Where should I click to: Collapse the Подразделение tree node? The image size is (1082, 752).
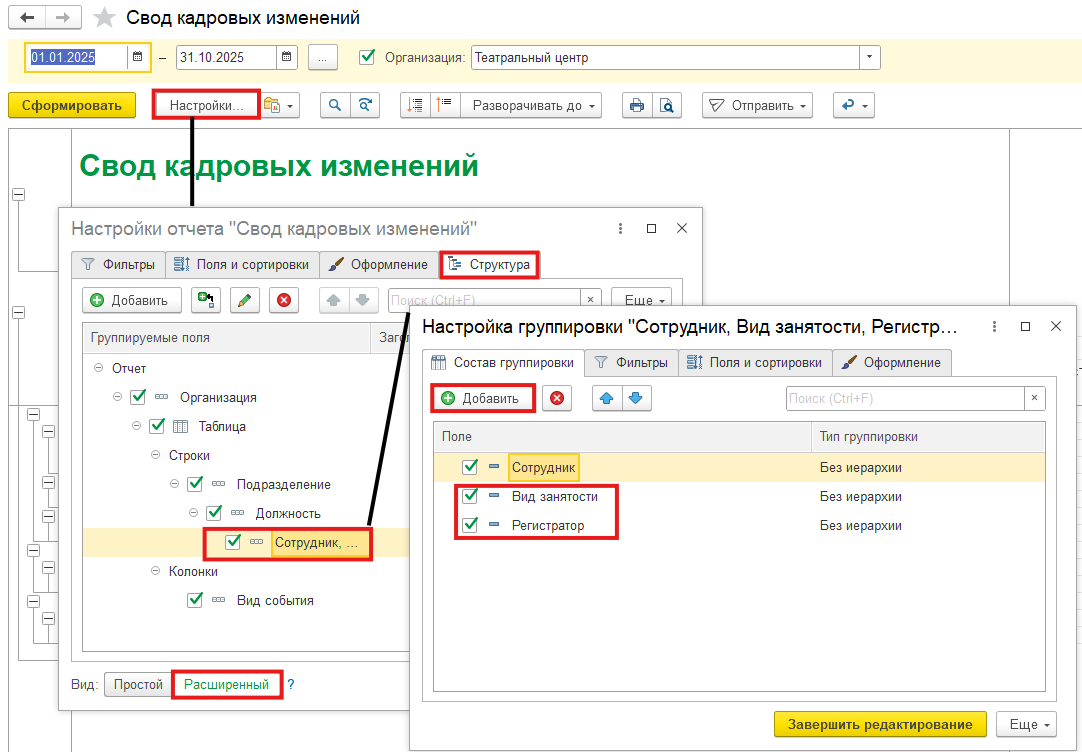tap(174, 484)
